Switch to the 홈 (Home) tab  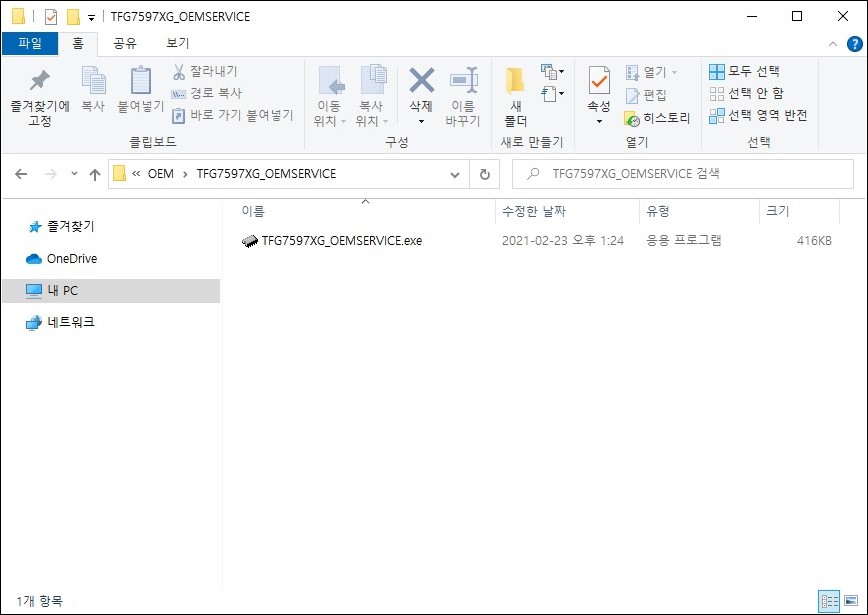click(78, 43)
